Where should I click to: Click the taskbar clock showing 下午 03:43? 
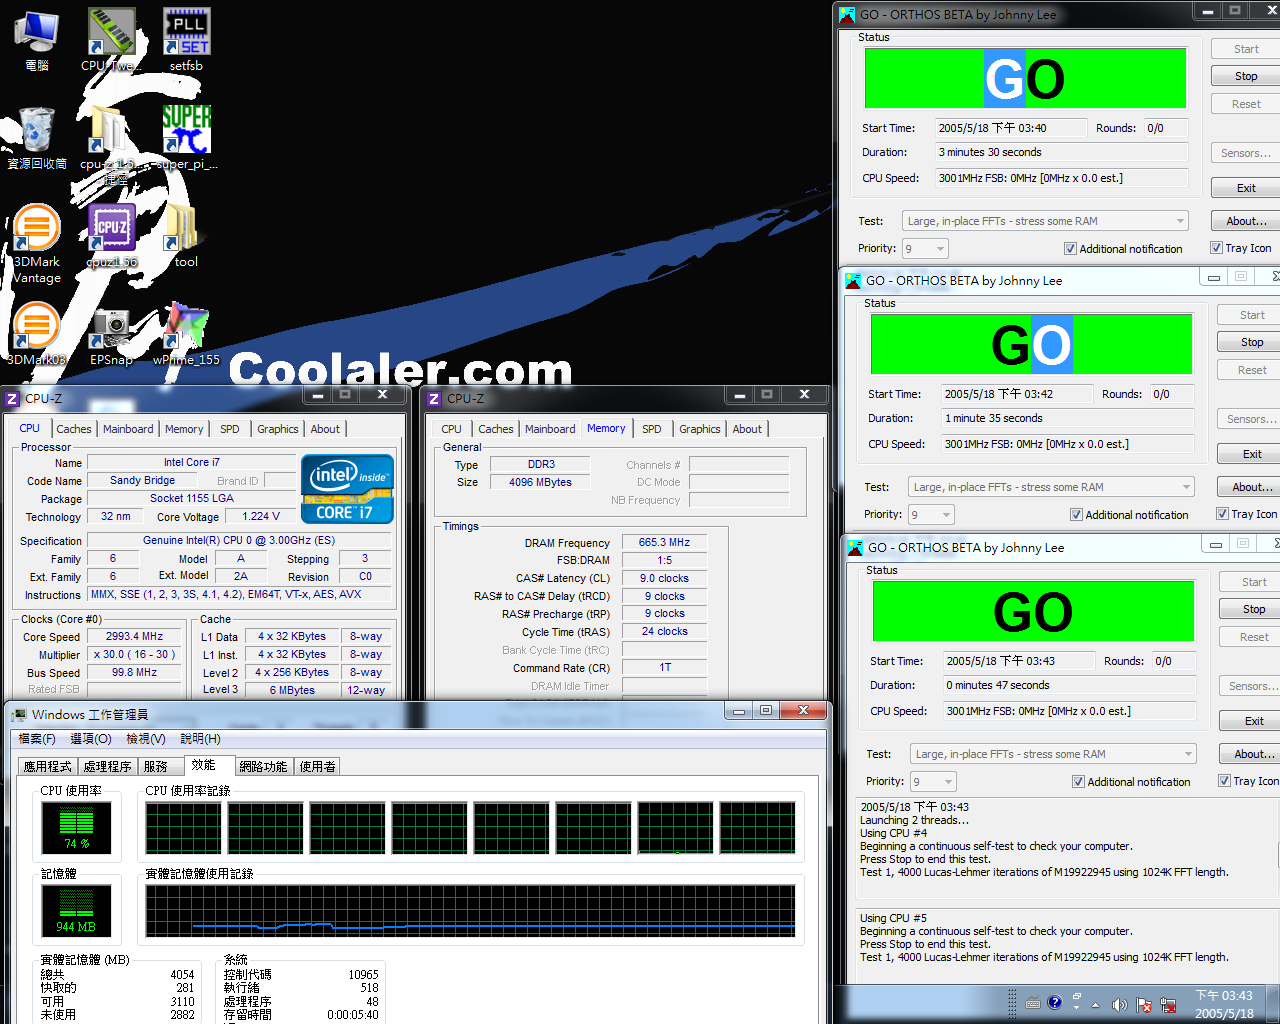pyautogui.click(x=1224, y=1004)
